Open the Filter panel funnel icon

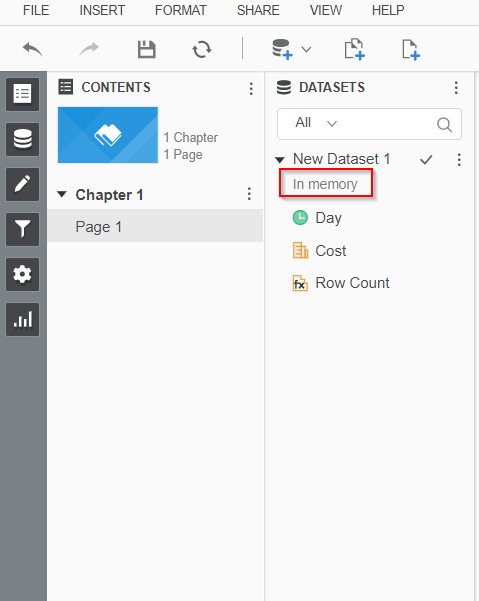[x=22, y=229]
